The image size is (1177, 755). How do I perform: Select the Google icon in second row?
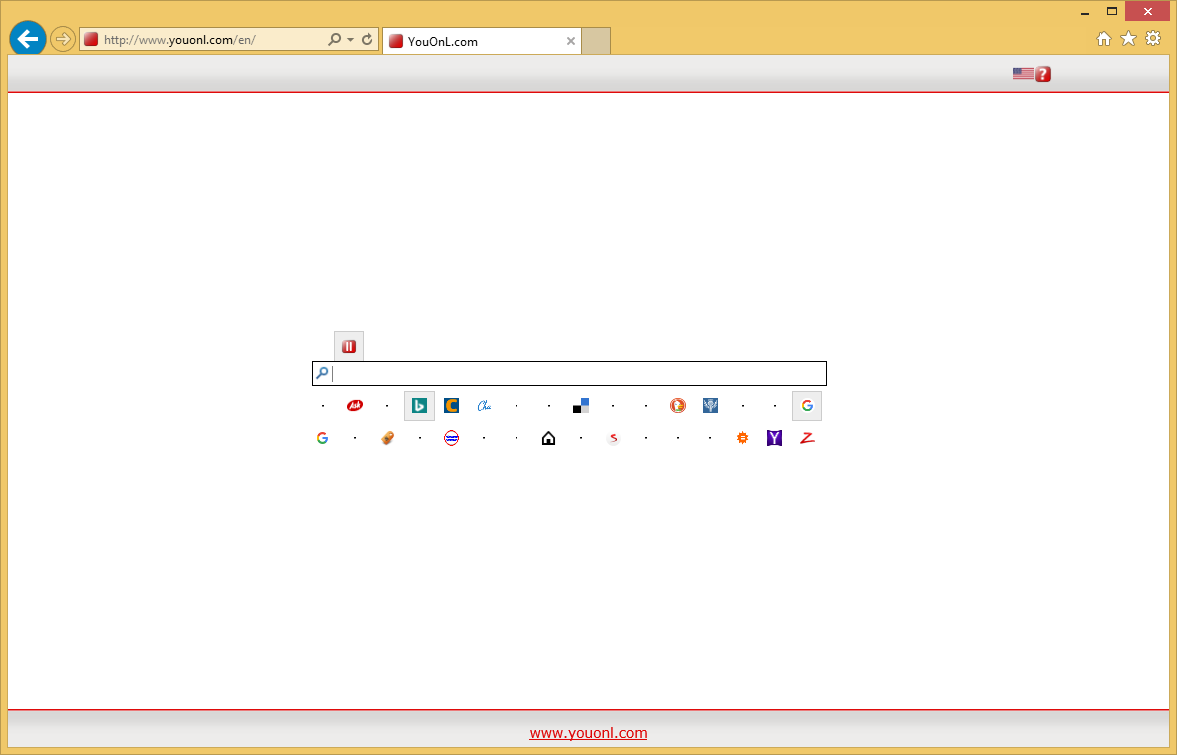tap(322, 438)
